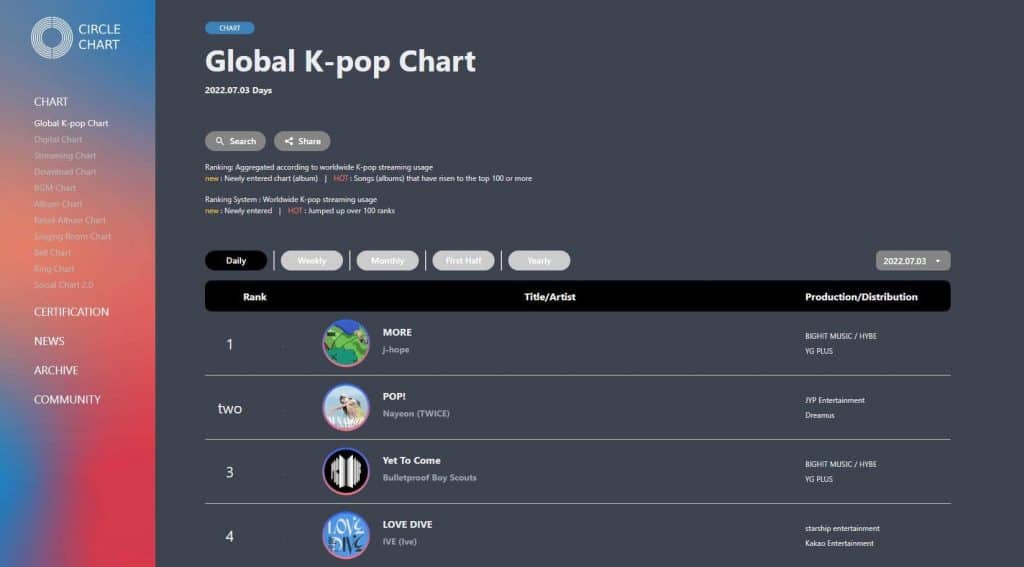Switch to the Yearly chart
The width and height of the screenshot is (1024, 567).
point(539,261)
